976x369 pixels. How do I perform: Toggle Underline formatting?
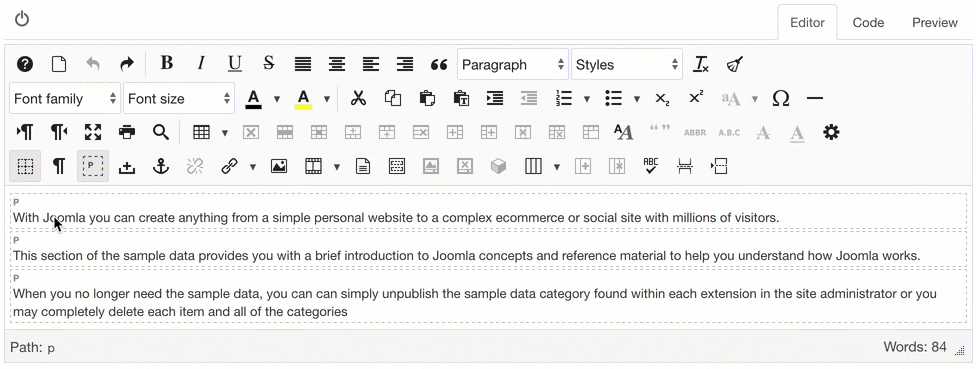click(234, 64)
